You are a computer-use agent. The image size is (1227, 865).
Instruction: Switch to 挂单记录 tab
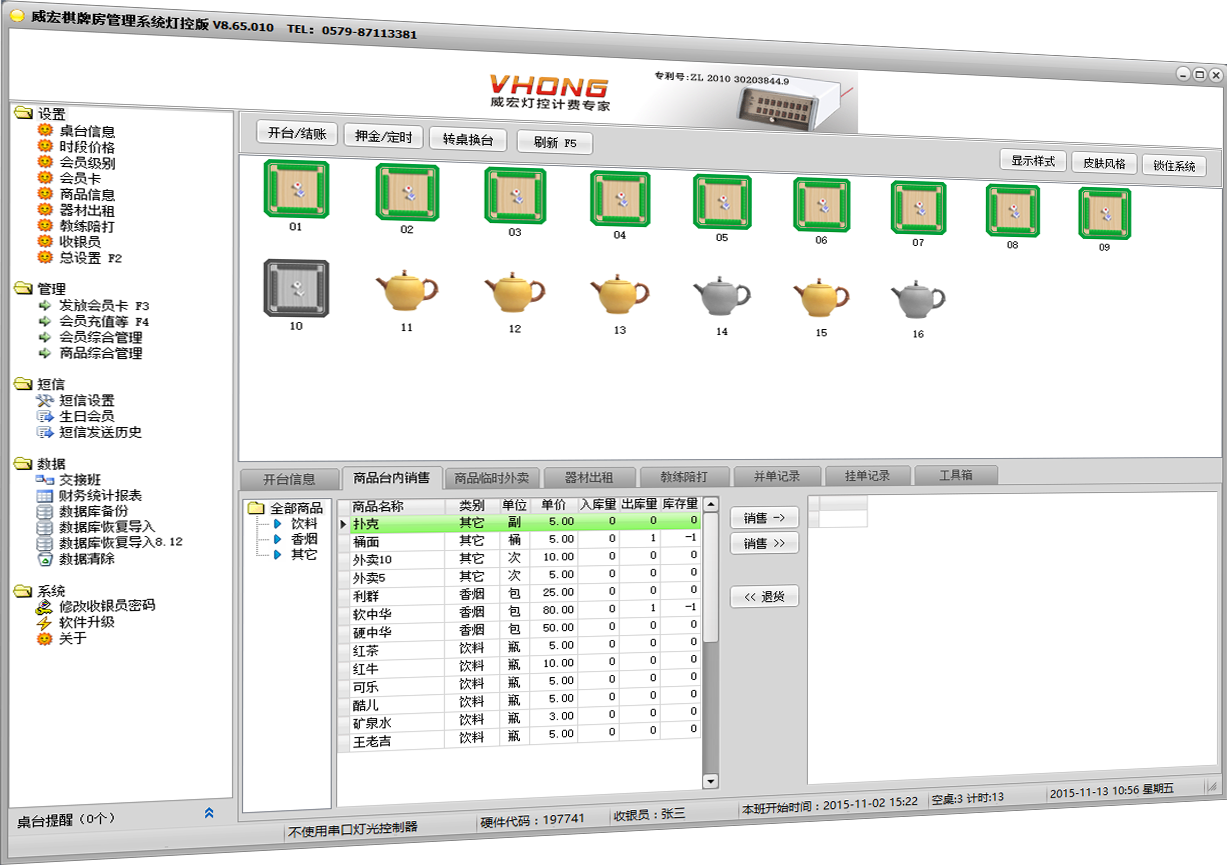pyautogui.click(x=866, y=476)
